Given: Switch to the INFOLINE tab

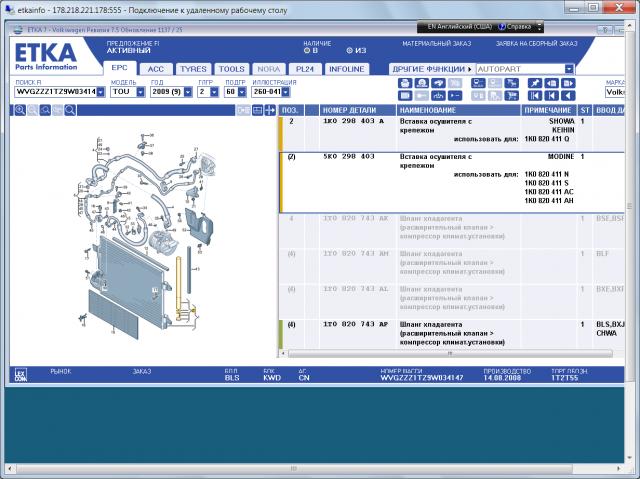Looking at the screenshot, I should pos(347,69).
